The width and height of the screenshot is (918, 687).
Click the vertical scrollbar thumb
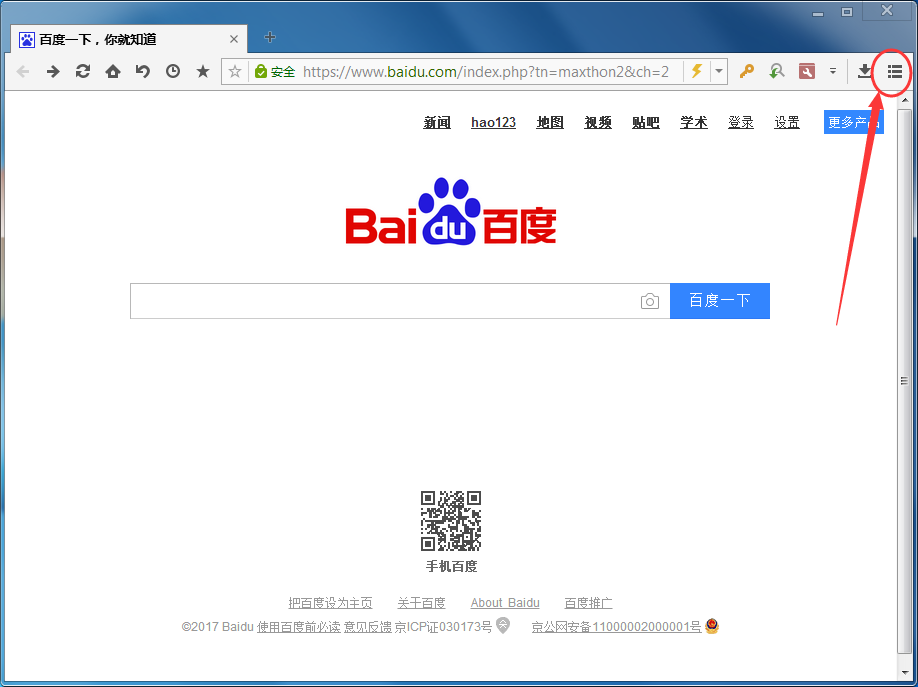[905, 381]
